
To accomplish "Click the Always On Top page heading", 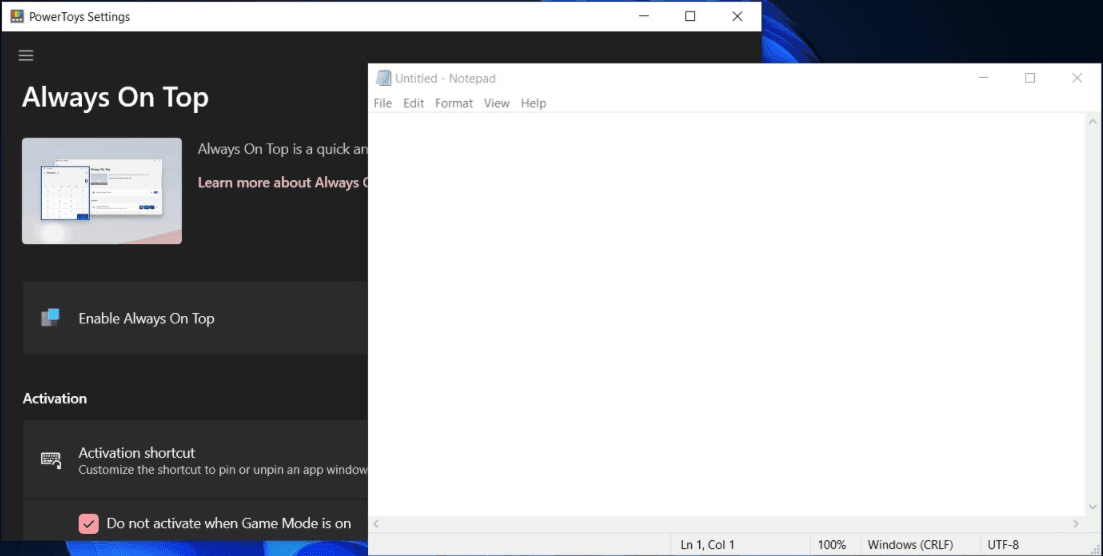I will pyautogui.click(x=115, y=97).
